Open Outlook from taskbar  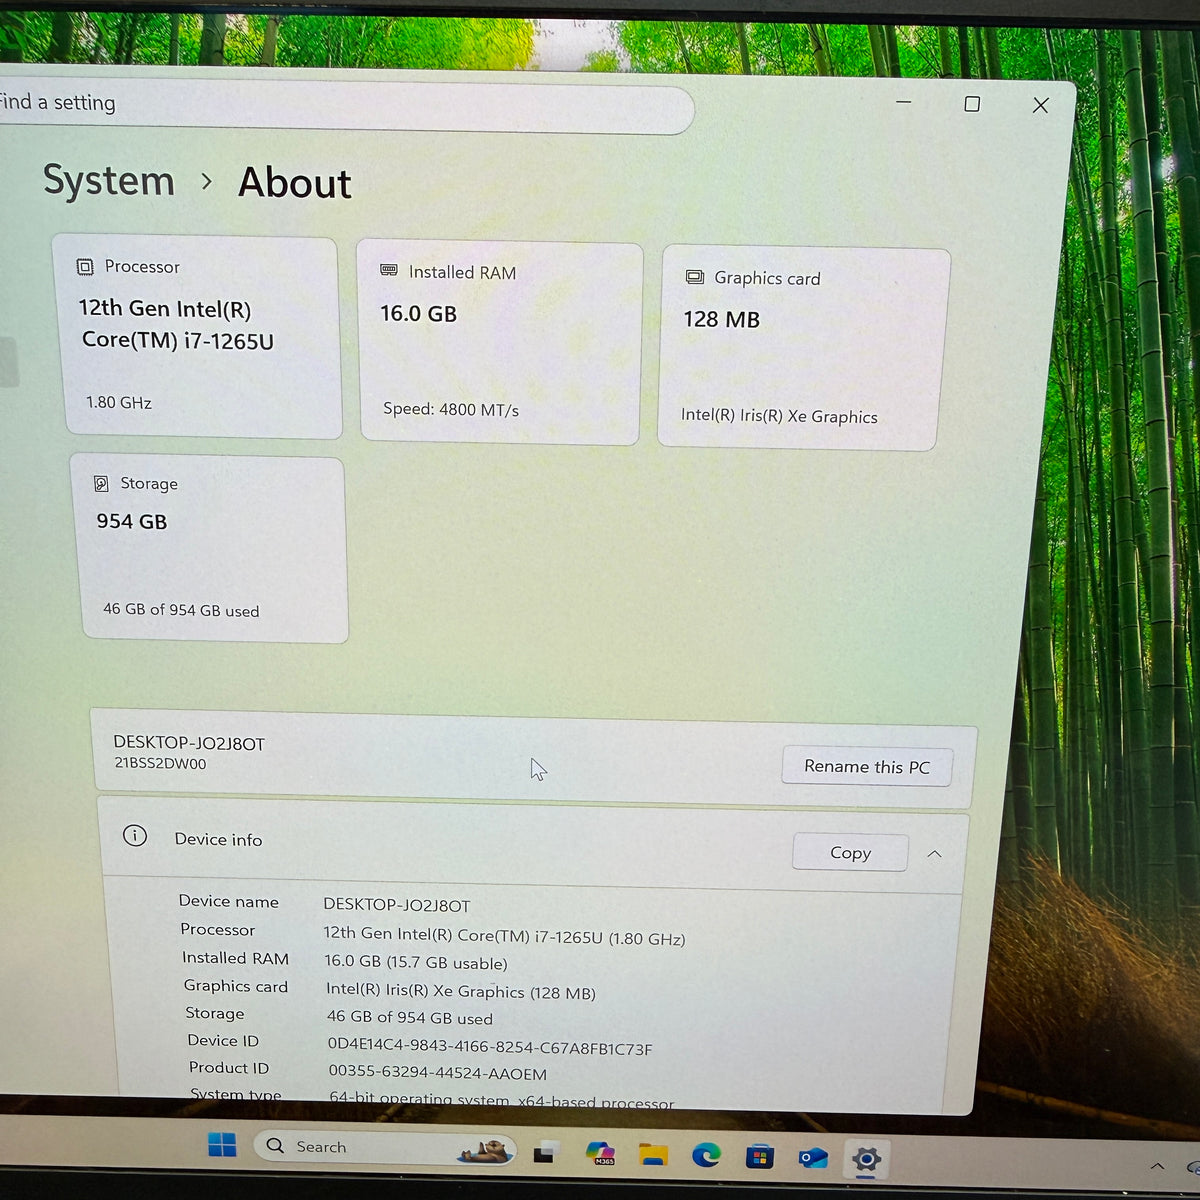point(813,1158)
